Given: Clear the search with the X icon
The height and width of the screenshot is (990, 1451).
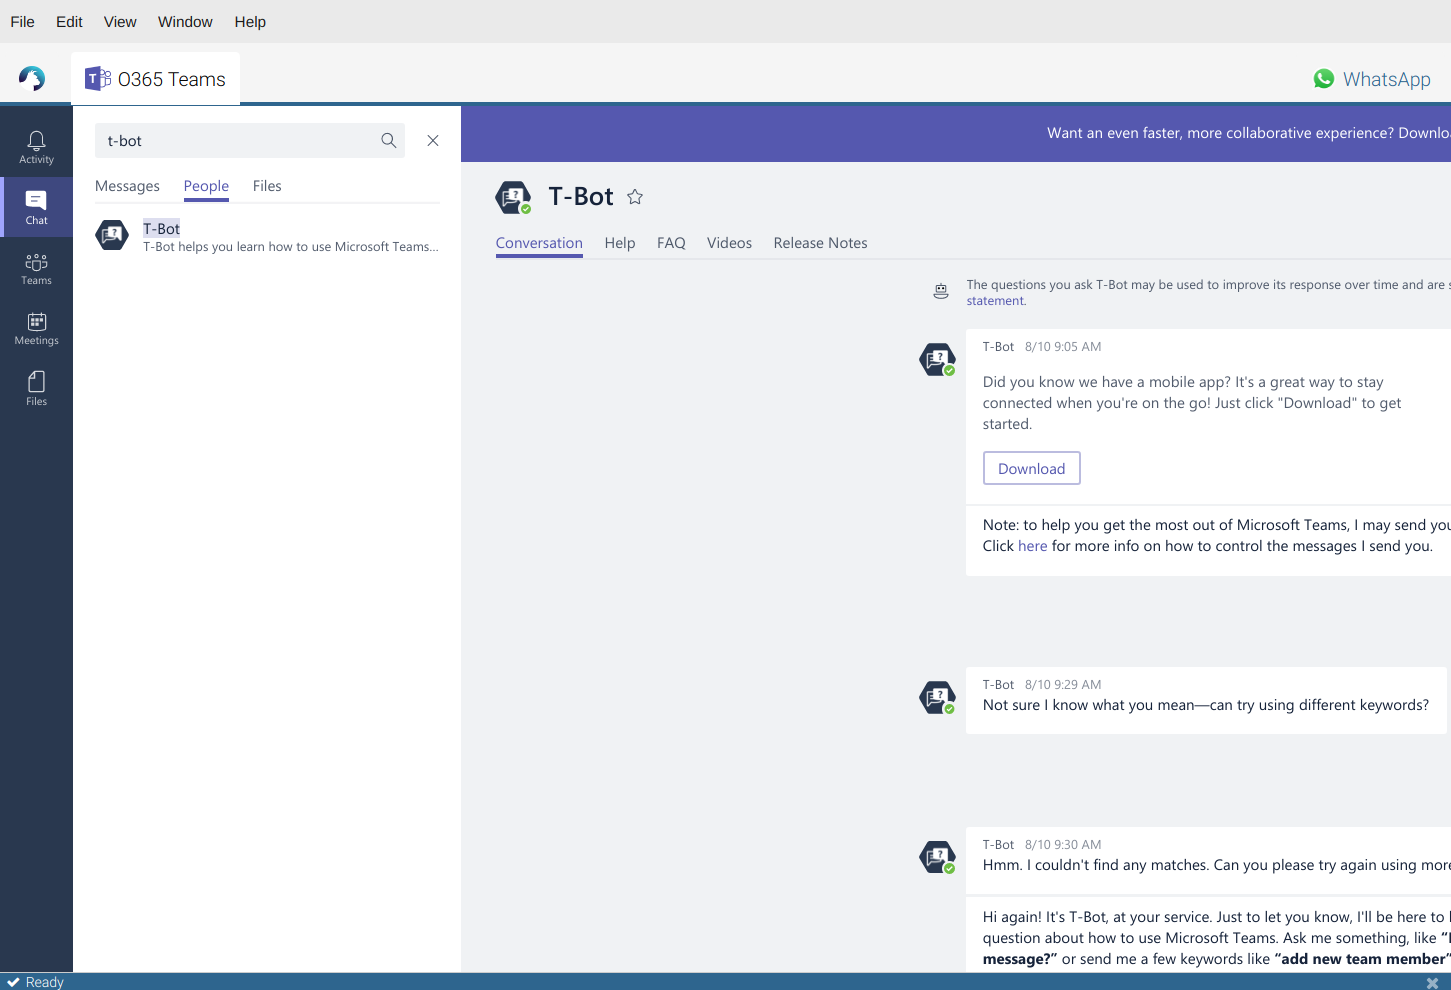Looking at the screenshot, I should pos(433,141).
